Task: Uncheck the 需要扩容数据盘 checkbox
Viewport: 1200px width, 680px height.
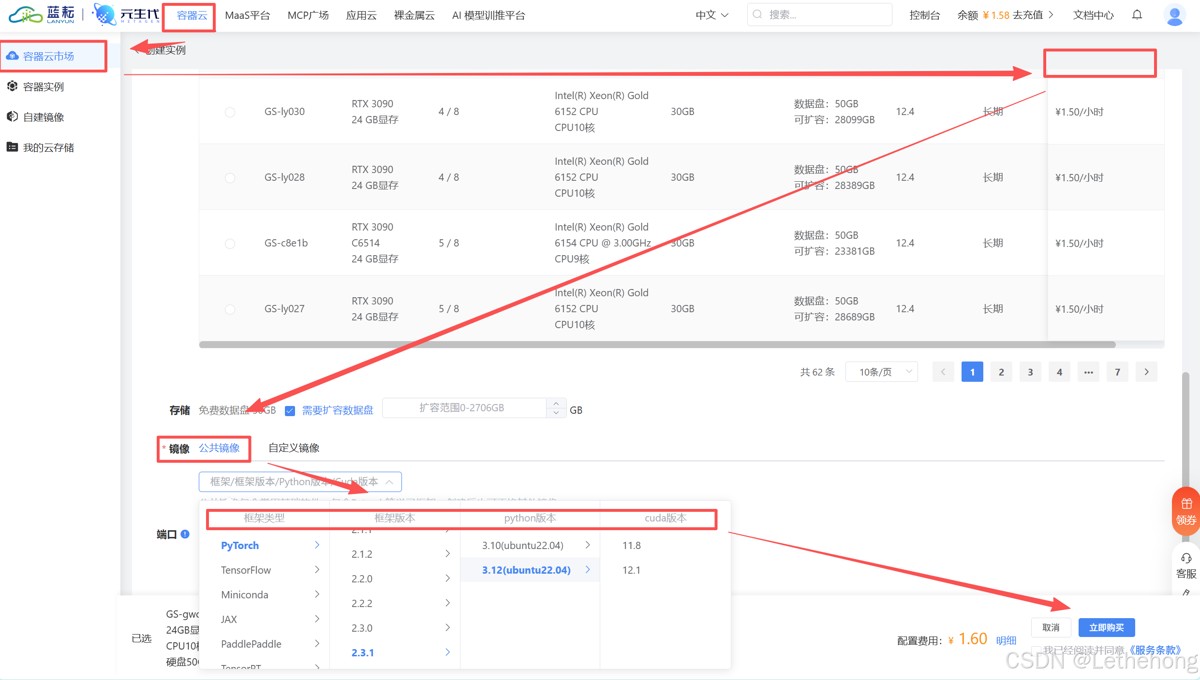Action: [290, 410]
